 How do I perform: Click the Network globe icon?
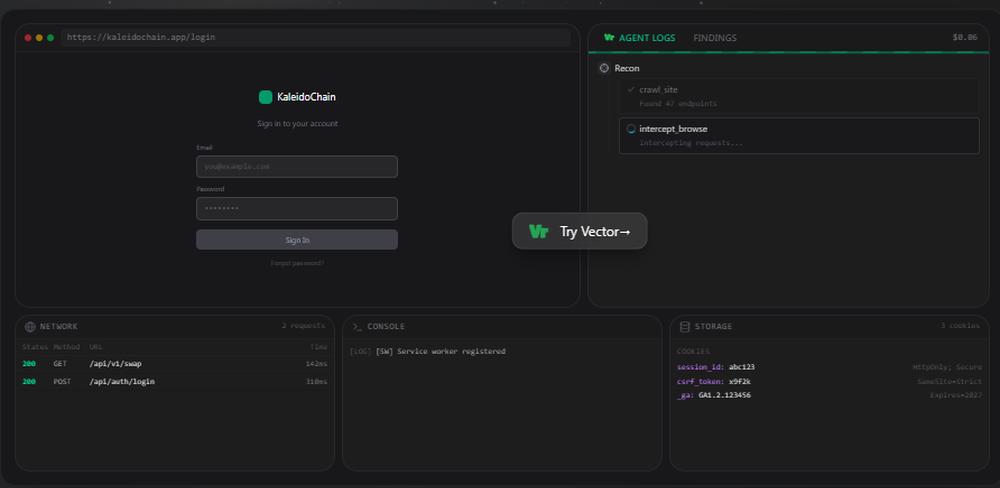30,327
